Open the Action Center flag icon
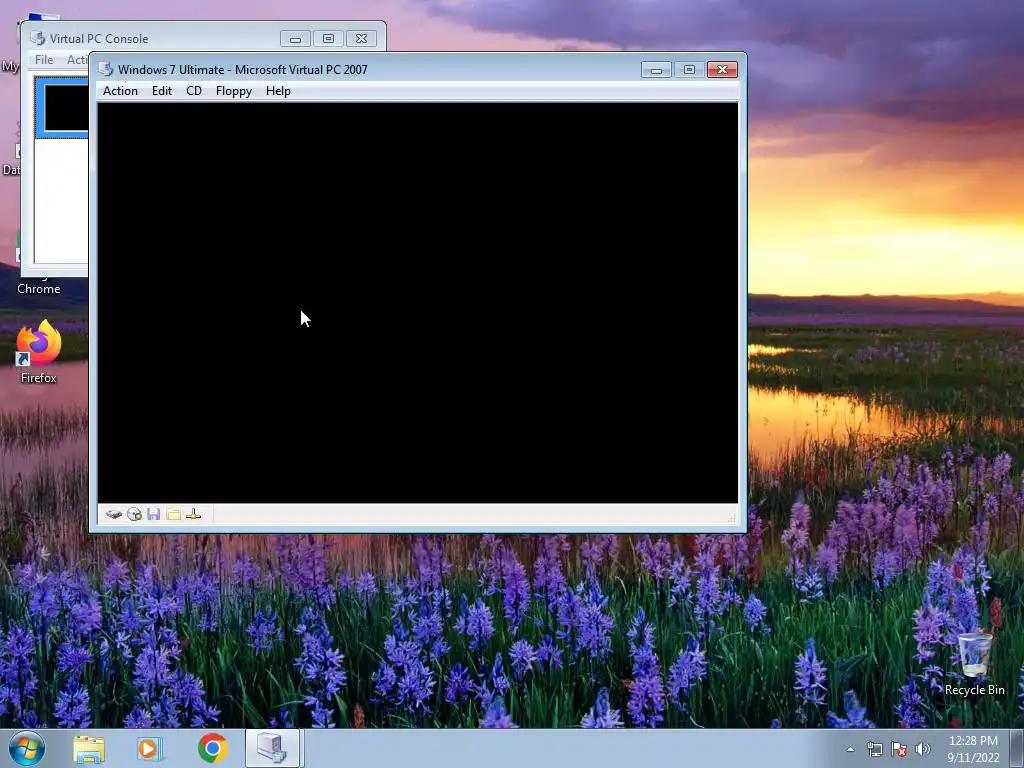The width and height of the screenshot is (1024, 768). 899,749
